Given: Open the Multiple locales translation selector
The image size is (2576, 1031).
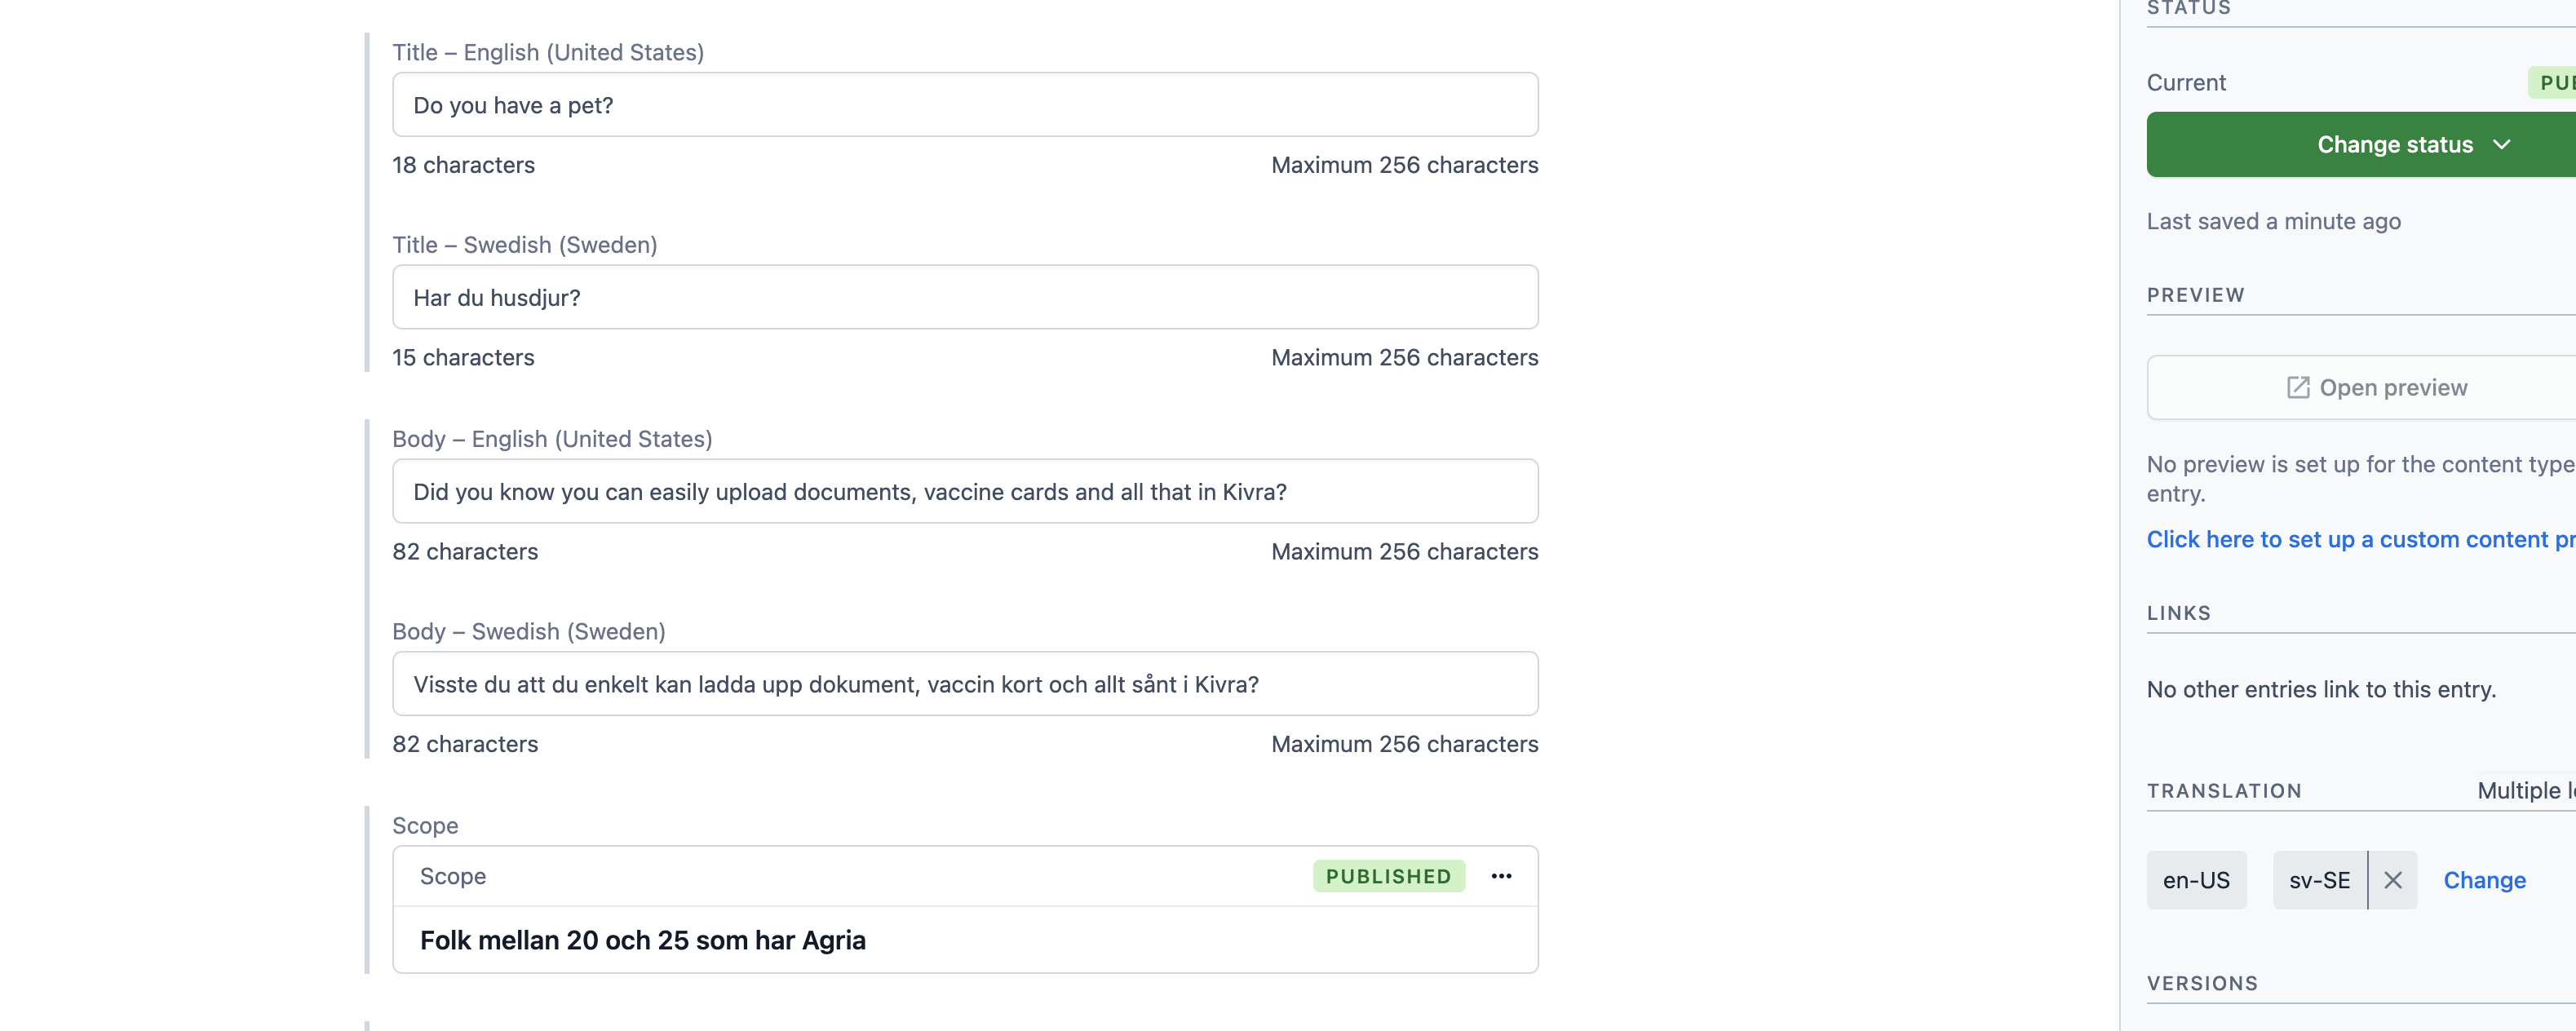Looking at the screenshot, I should coord(2525,790).
